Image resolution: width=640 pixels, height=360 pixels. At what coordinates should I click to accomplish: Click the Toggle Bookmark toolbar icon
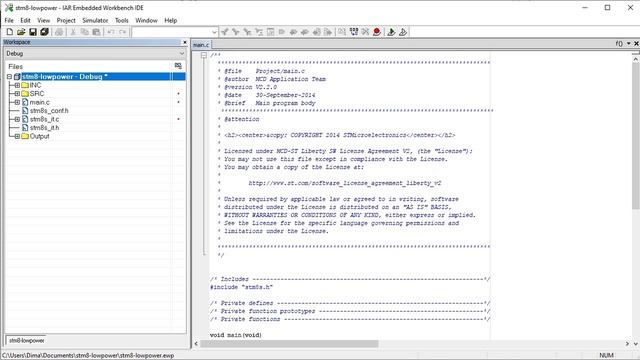(282, 32)
